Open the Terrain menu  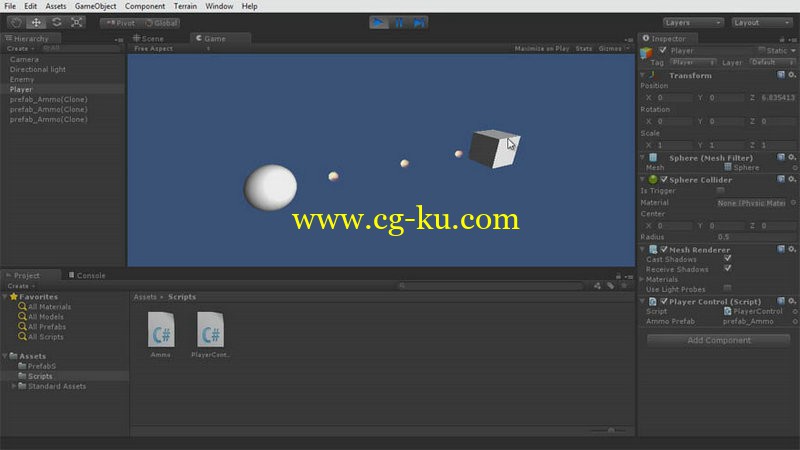pos(185,6)
